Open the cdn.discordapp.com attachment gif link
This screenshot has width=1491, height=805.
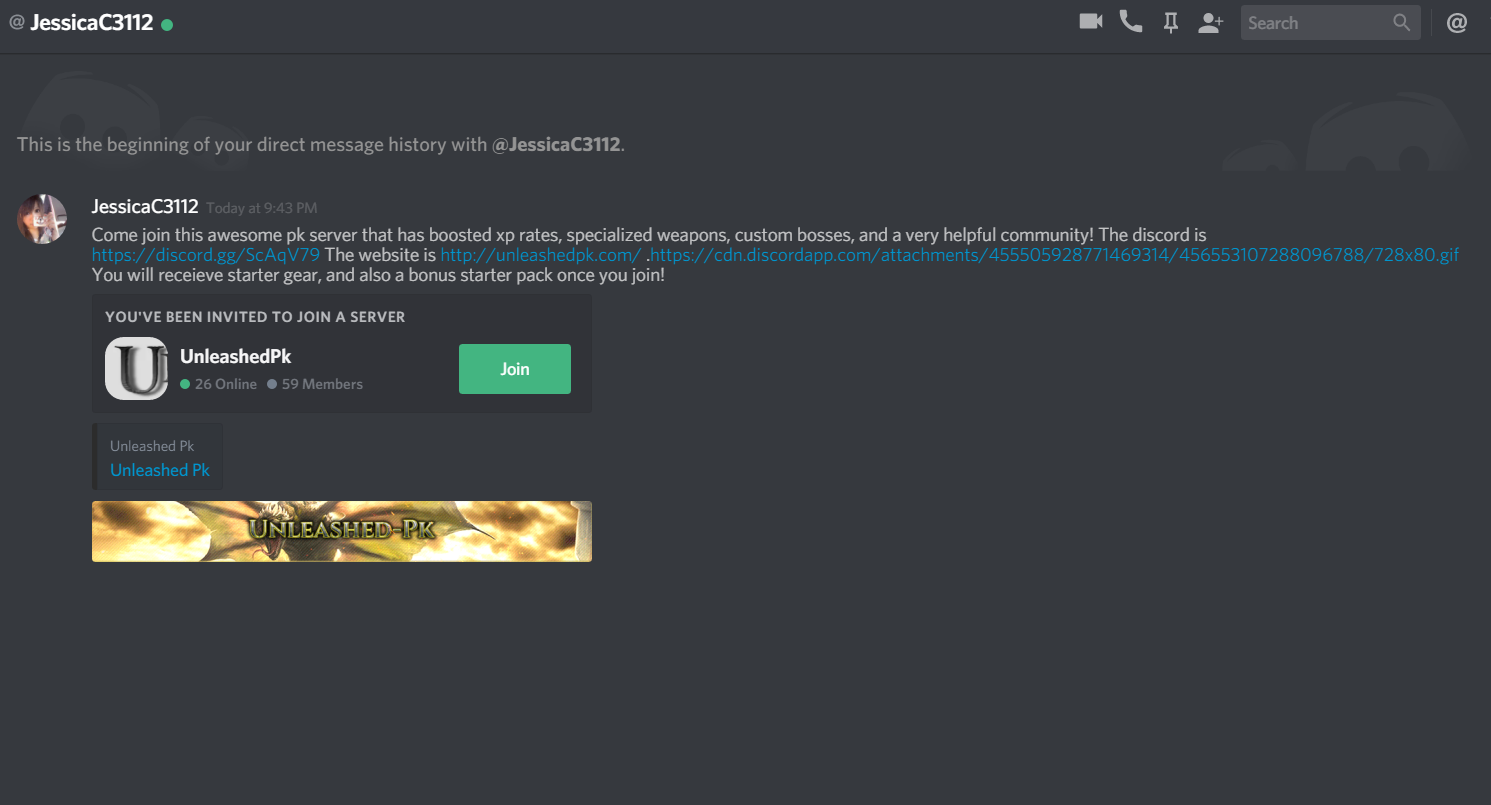coord(1055,255)
